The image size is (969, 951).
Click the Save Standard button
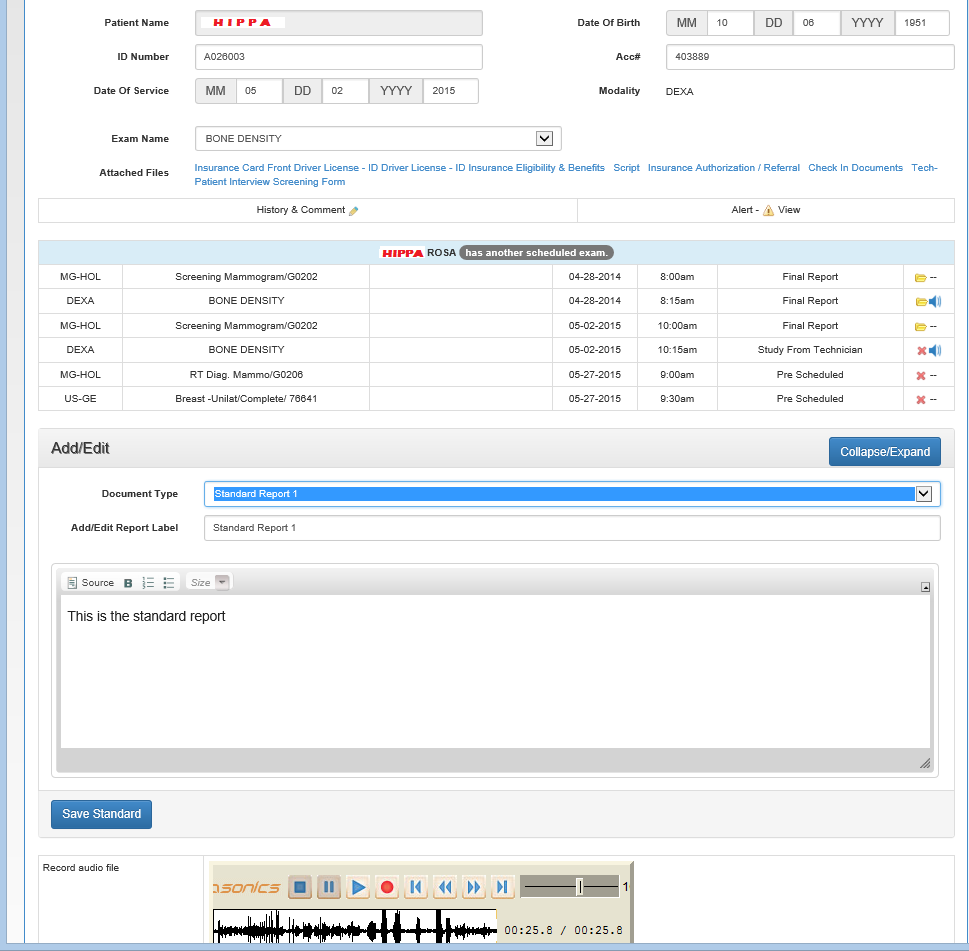tap(101, 814)
